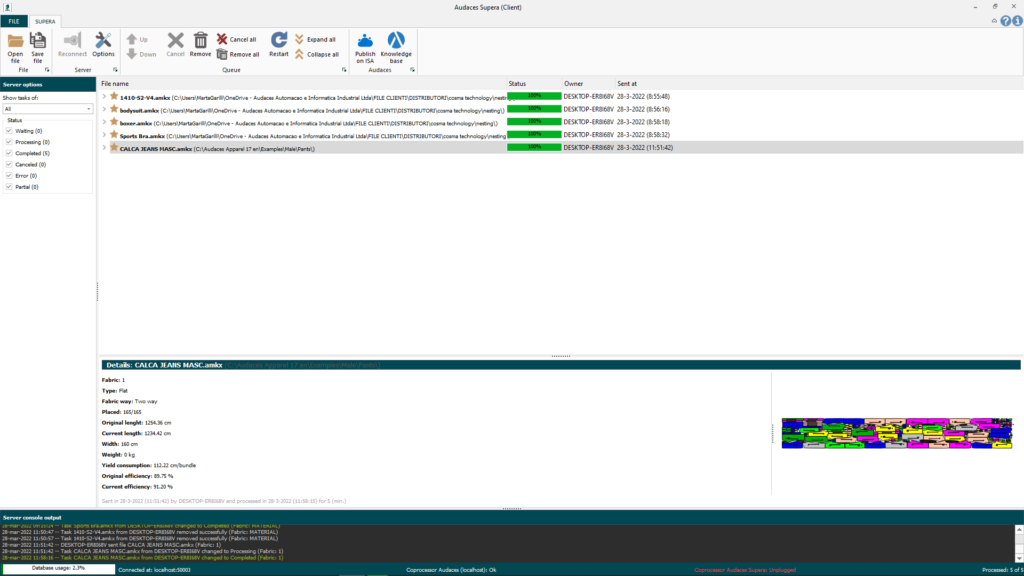Click the help question mark icon
Image resolution: width=1024 pixels, height=576 pixels.
(x=1006, y=22)
